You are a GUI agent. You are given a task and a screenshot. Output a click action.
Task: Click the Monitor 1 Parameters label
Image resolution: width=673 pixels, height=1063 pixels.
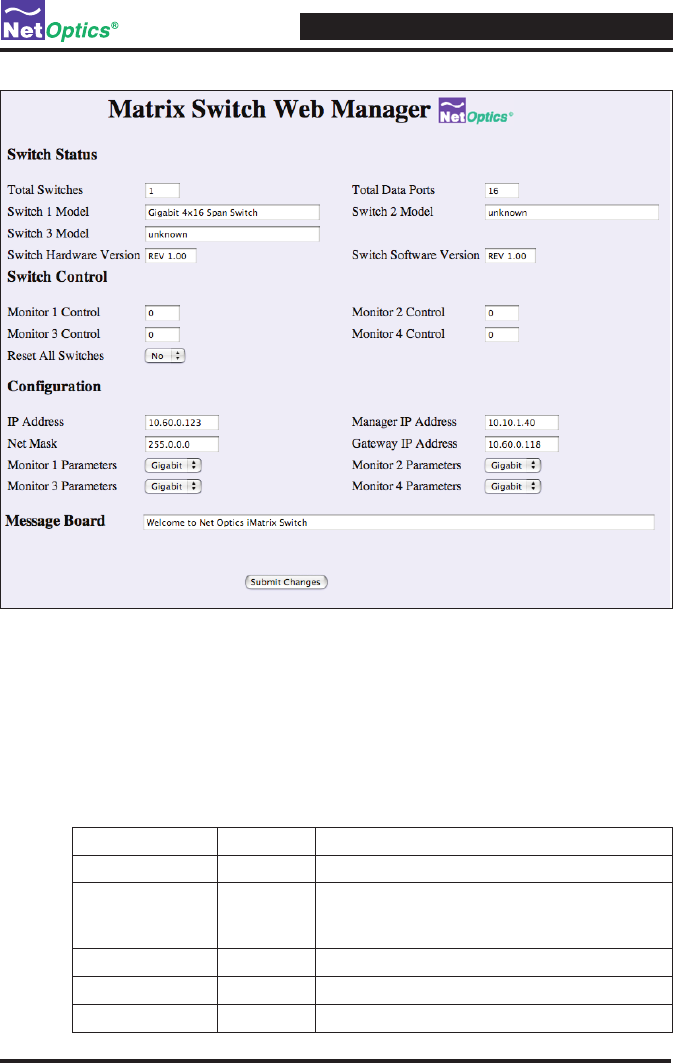click(62, 465)
